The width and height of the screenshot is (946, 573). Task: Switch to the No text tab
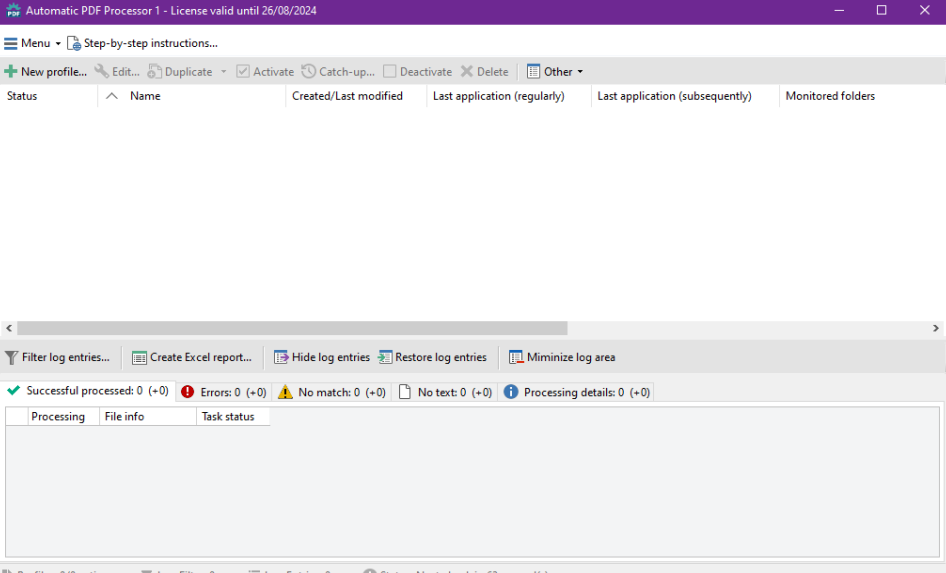coord(445,392)
